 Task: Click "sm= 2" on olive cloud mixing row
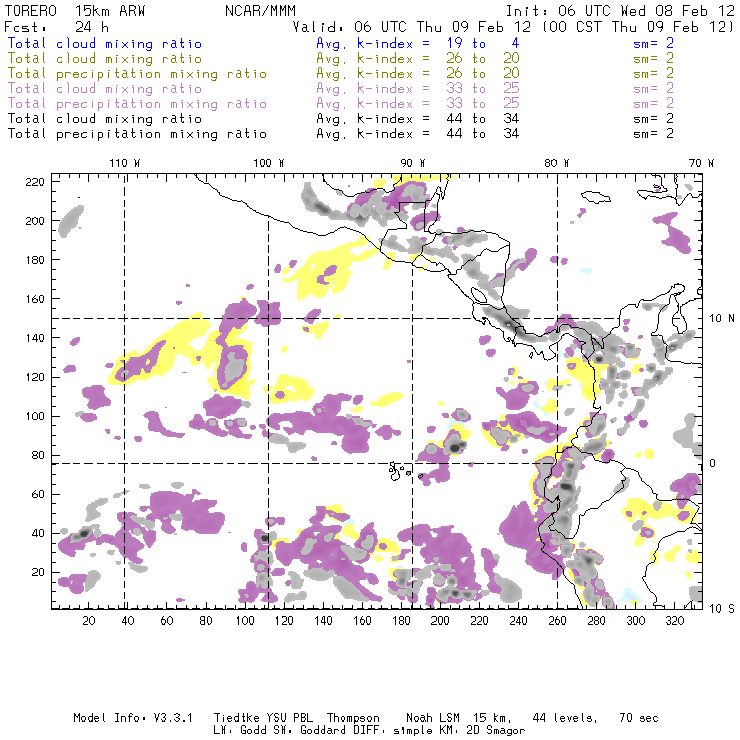coord(653,59)
